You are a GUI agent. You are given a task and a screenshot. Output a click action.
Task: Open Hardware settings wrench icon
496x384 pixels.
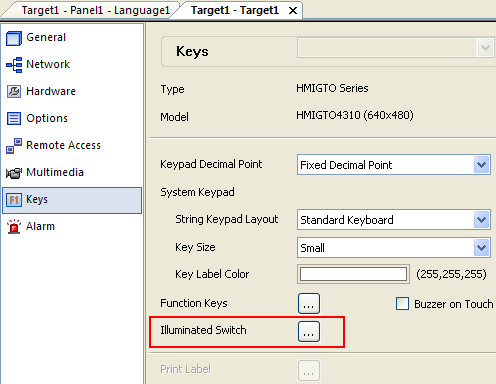(14, 91)
